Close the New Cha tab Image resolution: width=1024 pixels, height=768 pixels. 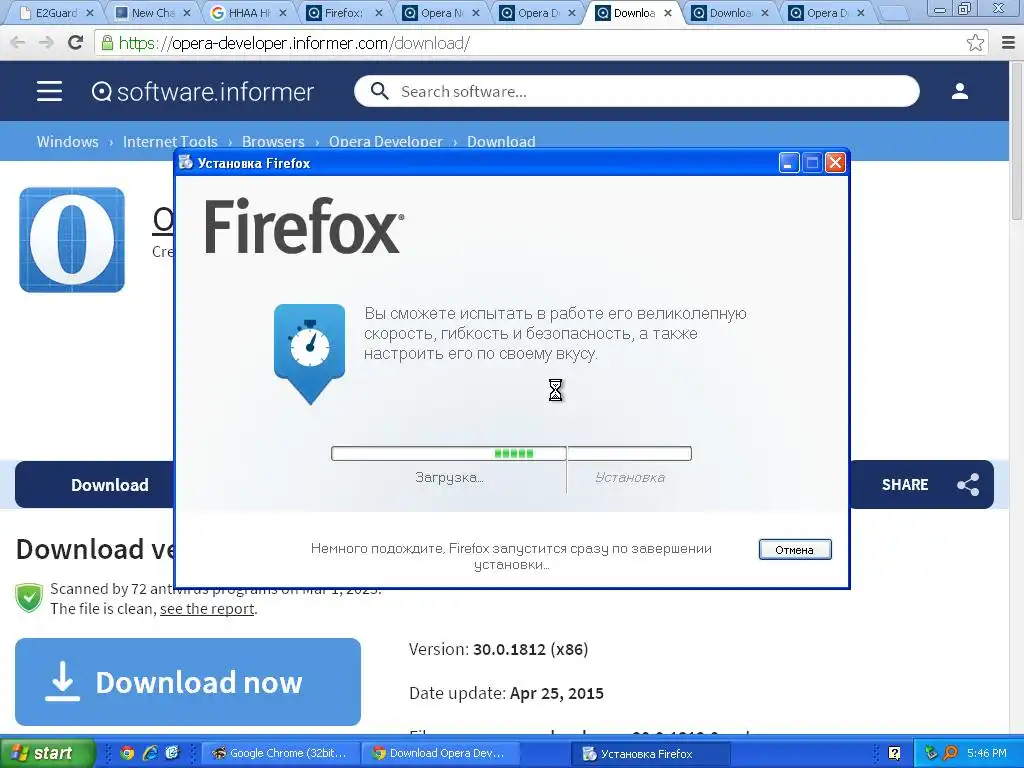(187, 12)
